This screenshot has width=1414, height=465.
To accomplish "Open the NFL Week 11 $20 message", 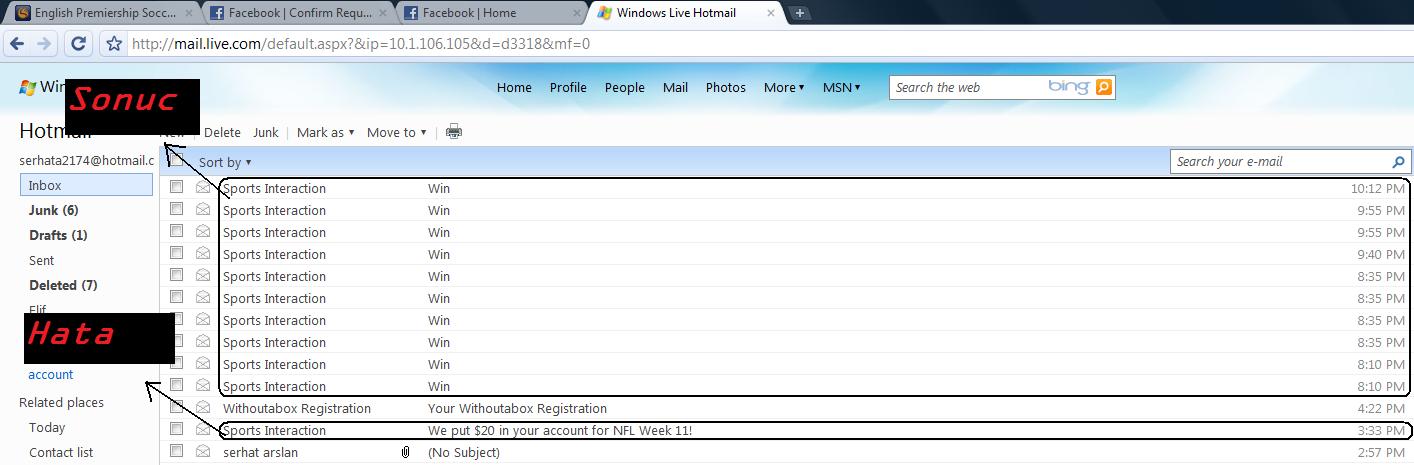I will (x=560, y=430).
